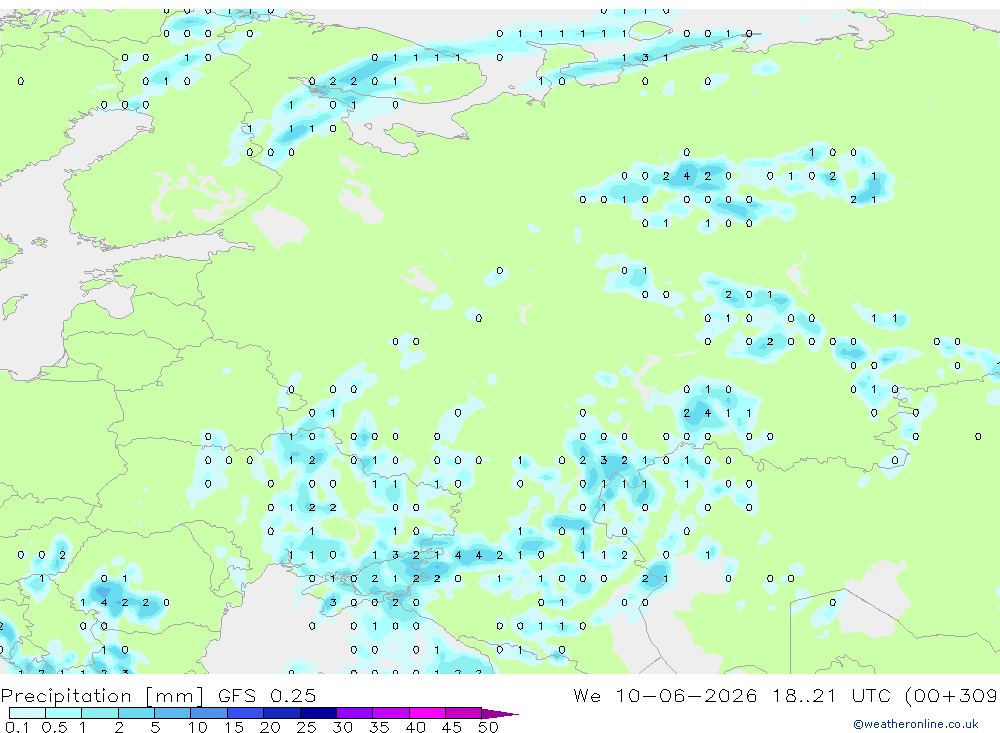Click the 25–30 mm dark navy swatch

pyautogui.click(x=318, y=713)
